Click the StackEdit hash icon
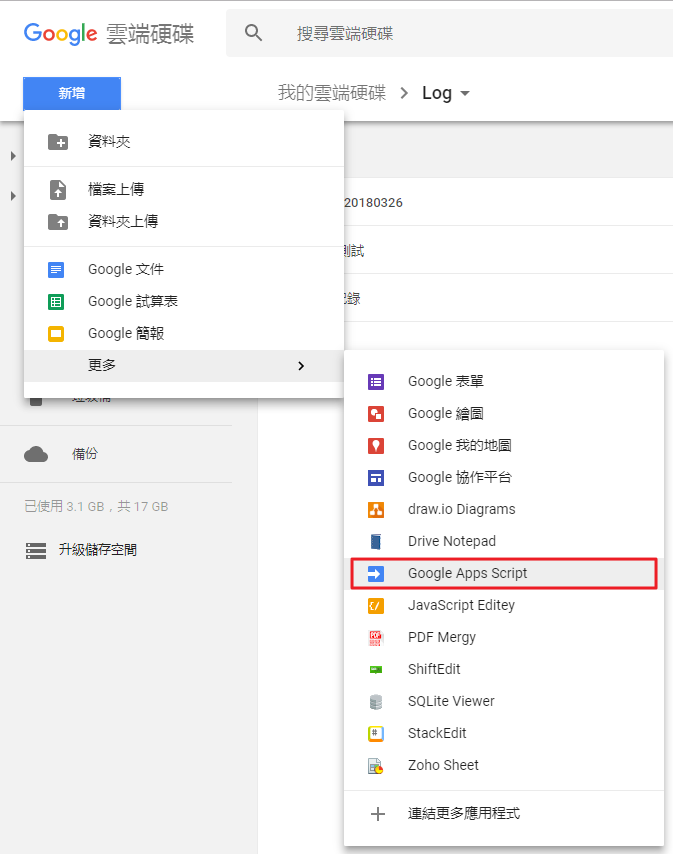Viewport: 673px width, 854px height. pyautogui.click(x=376, y=734)
